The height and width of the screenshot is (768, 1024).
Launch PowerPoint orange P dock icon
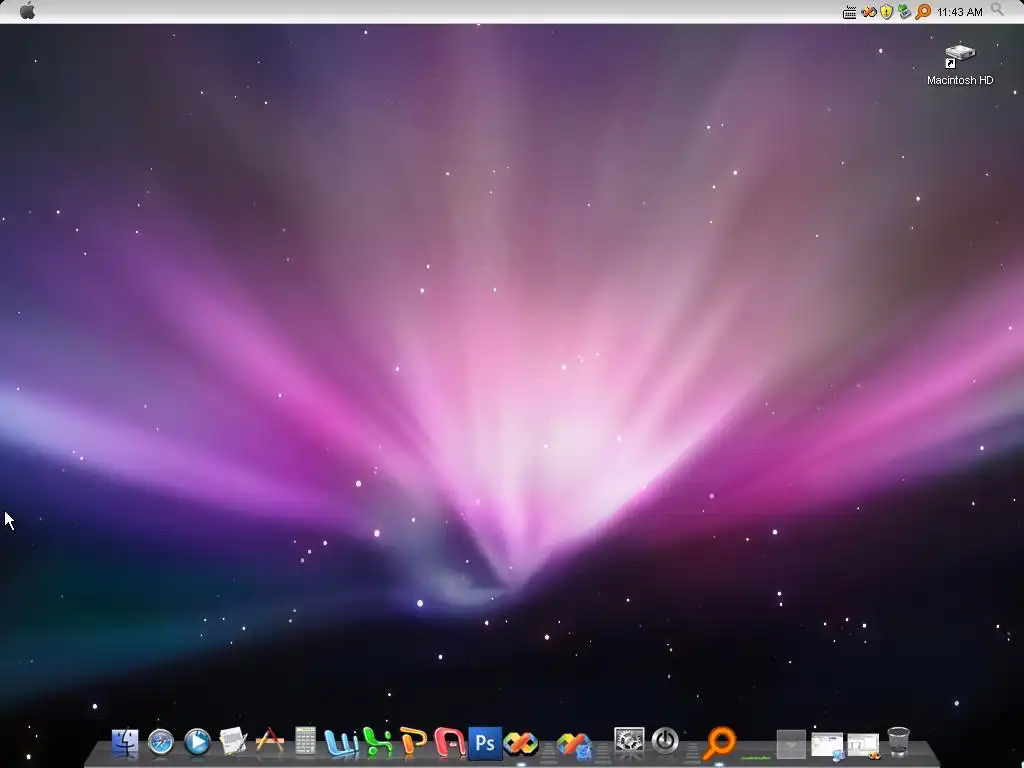pyautogui.click(x=413, y=743)
